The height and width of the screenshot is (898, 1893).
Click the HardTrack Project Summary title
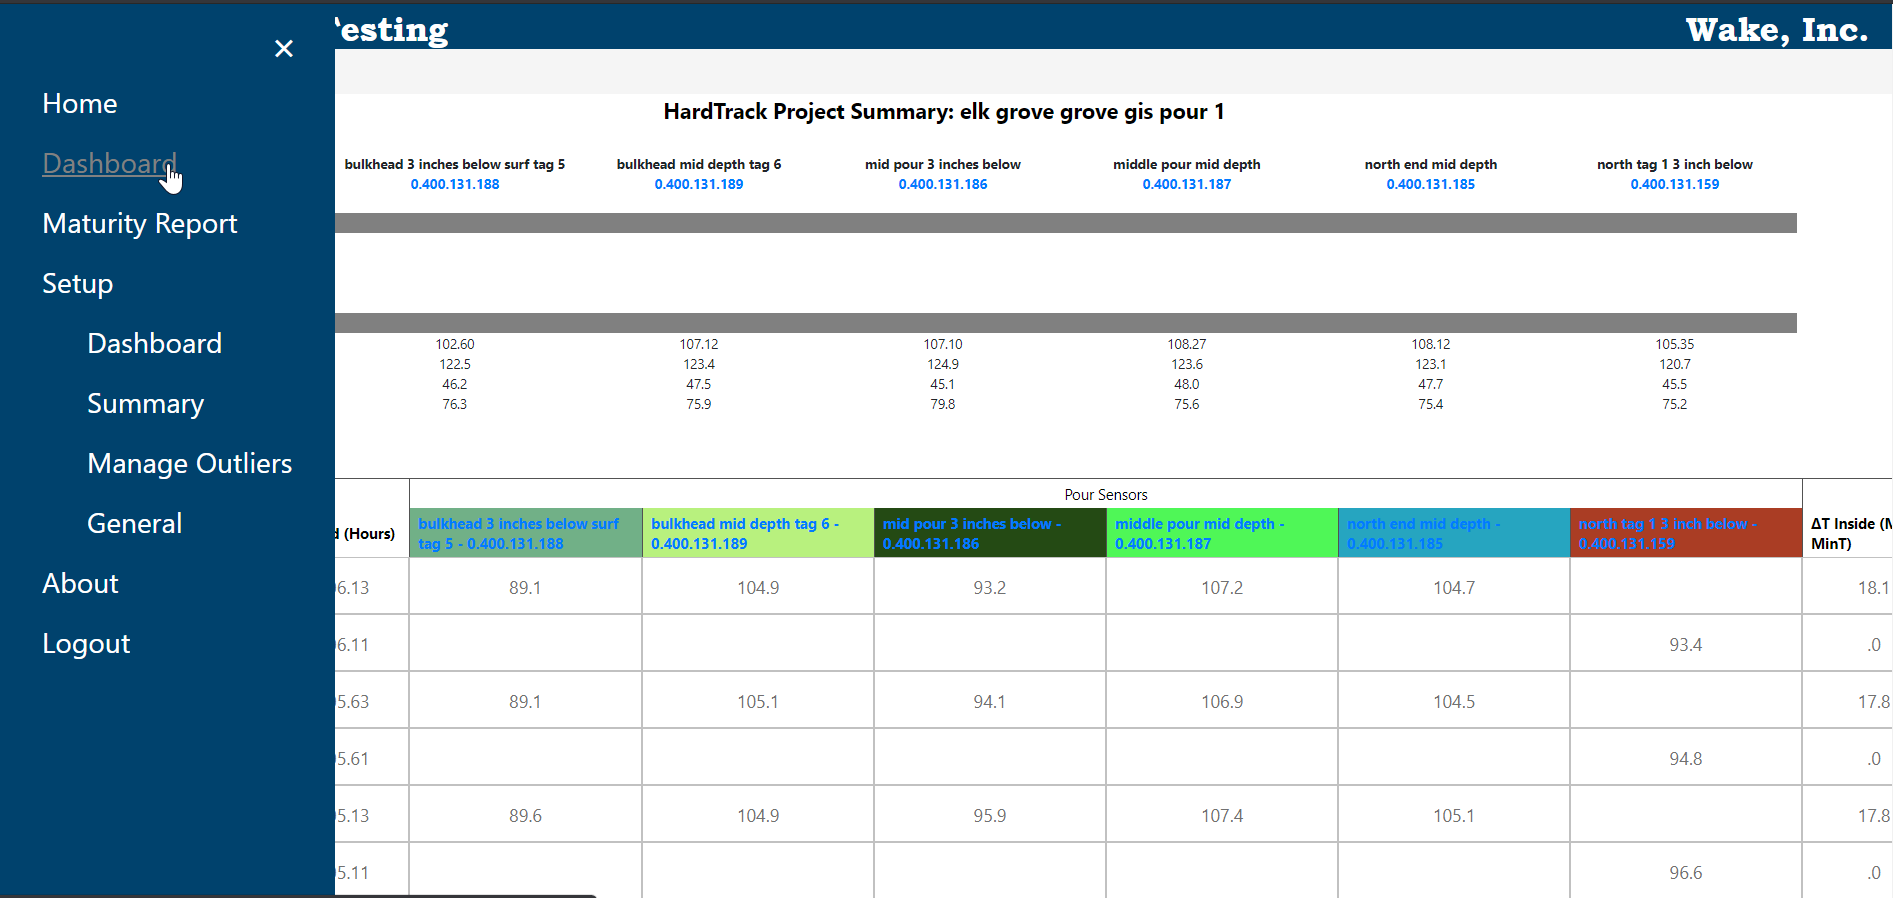click(x=944, y=112)
